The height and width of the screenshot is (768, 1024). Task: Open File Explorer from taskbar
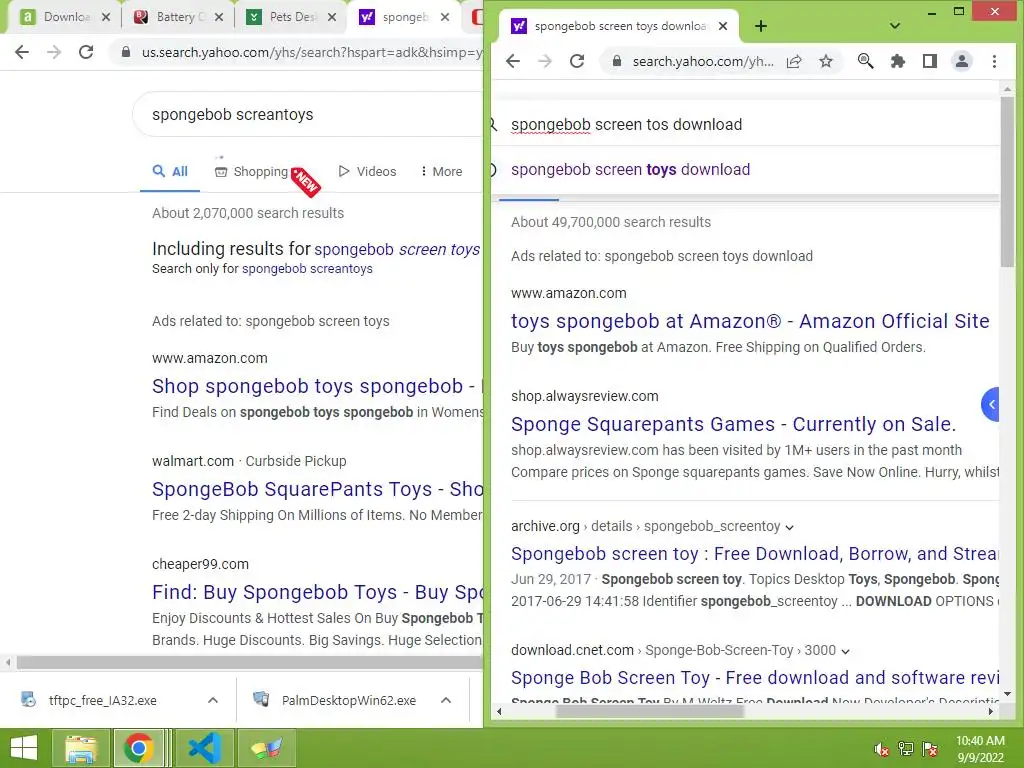pyautogui.click(x=81, y=748)
